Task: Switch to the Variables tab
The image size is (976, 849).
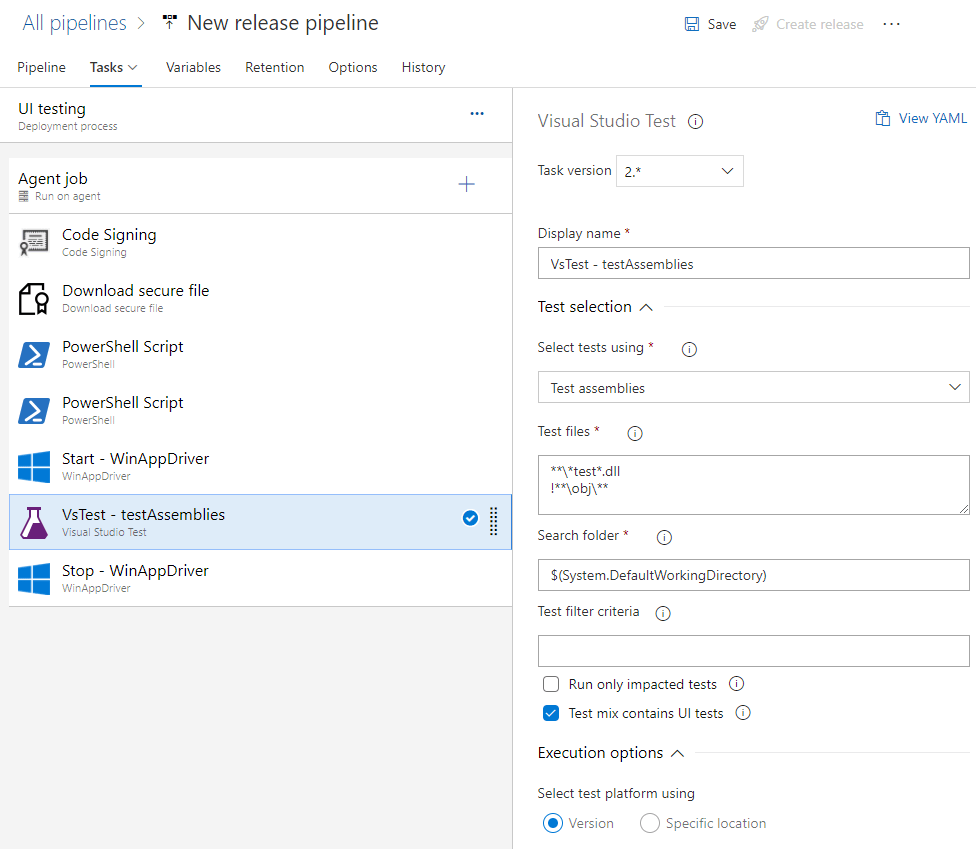Action: tap(193, 67)
